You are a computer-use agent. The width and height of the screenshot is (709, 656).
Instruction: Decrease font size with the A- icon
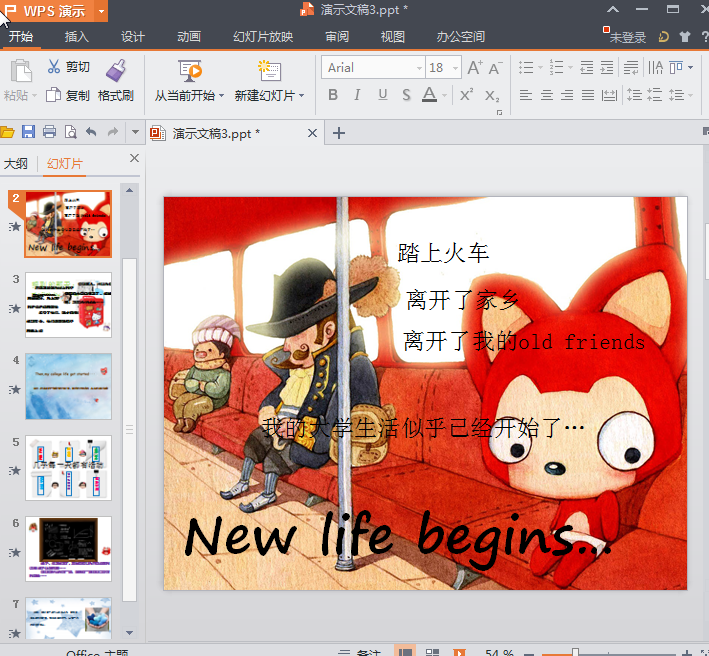(495, 68)
